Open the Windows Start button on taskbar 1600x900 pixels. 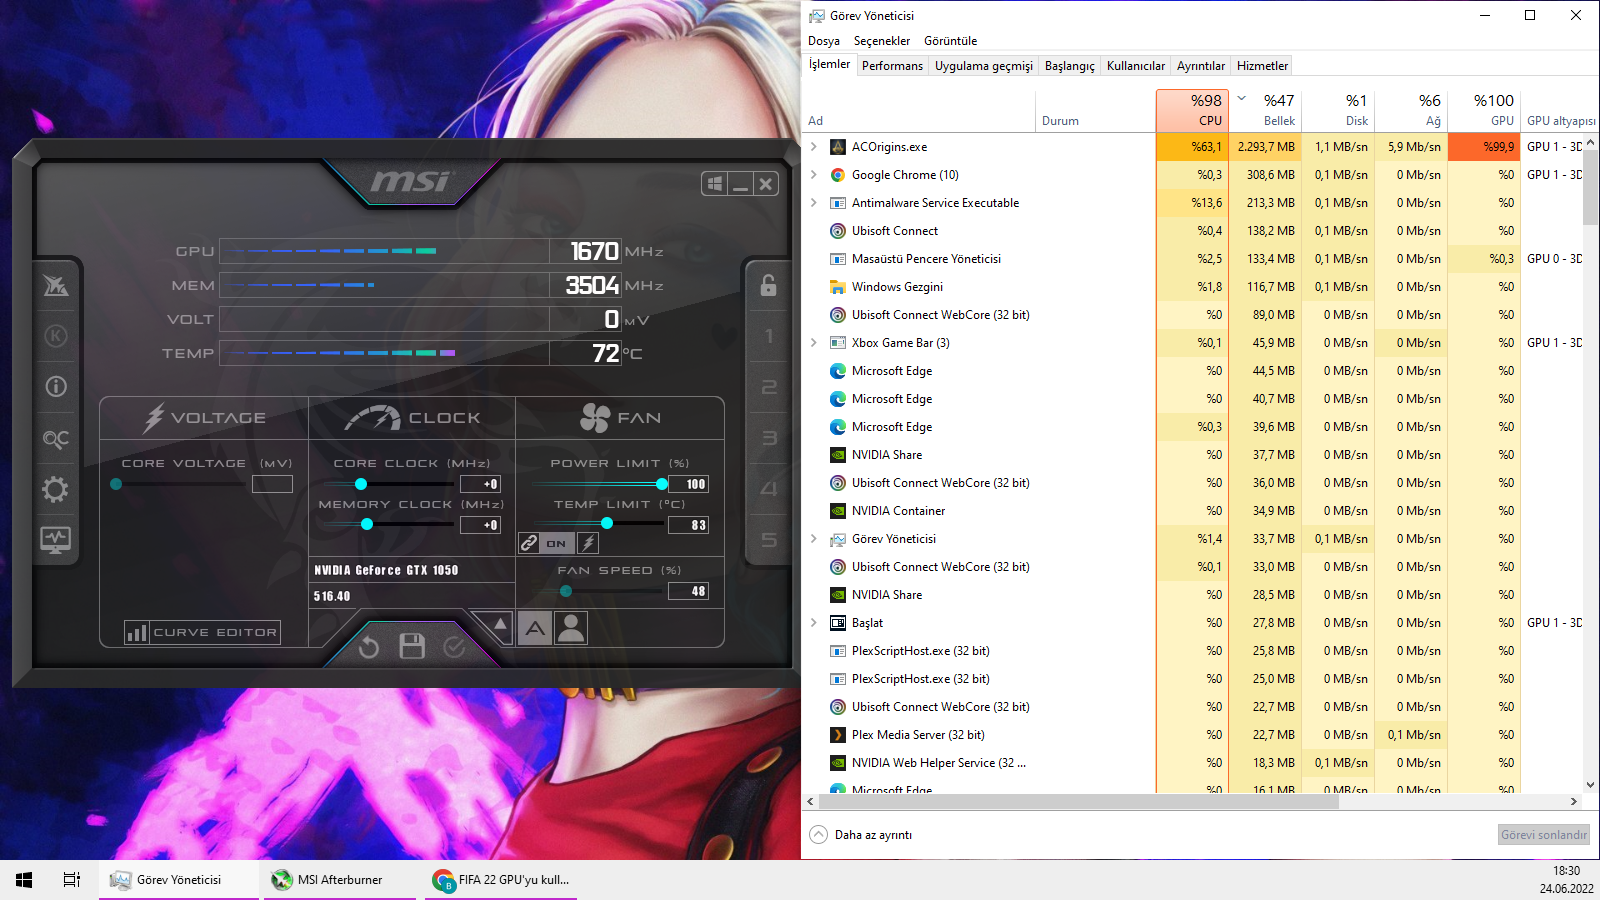pyautogui.click(x=24, y=880)
